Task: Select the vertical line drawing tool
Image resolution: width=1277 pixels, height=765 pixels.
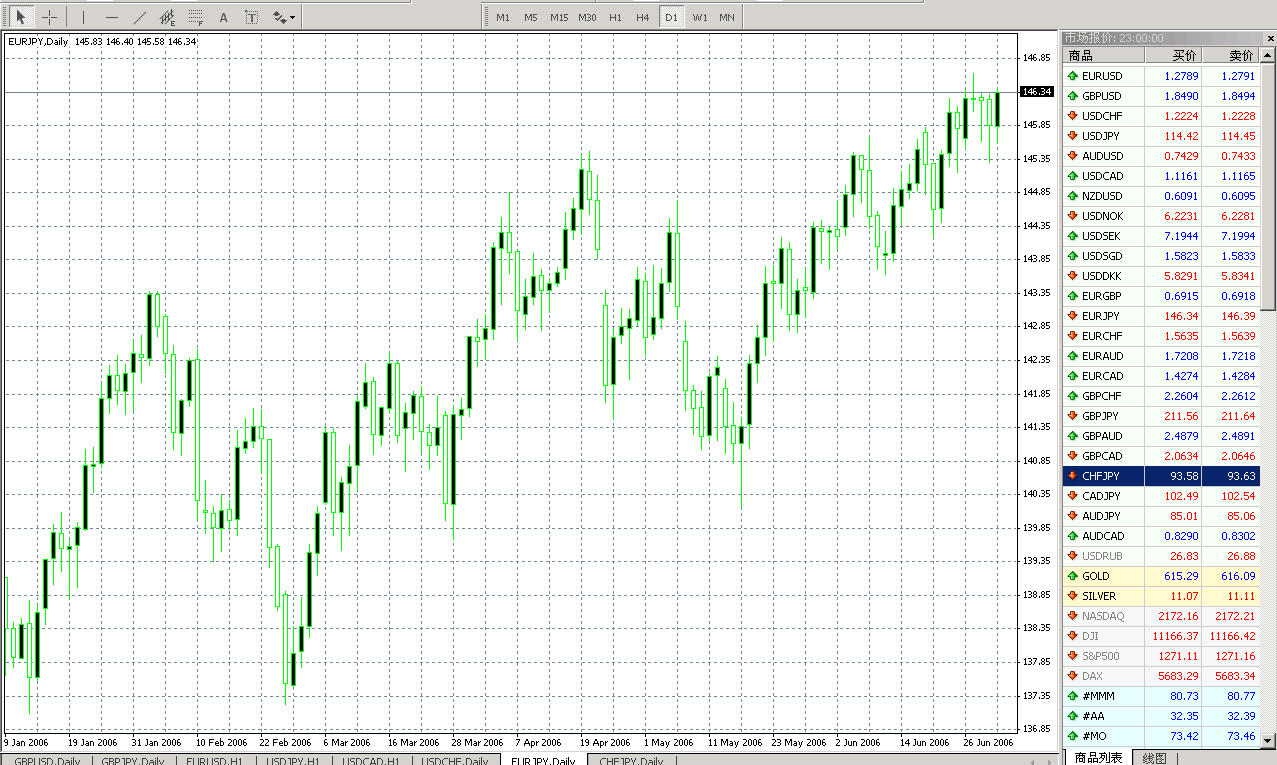Action: tap(83, 17)
